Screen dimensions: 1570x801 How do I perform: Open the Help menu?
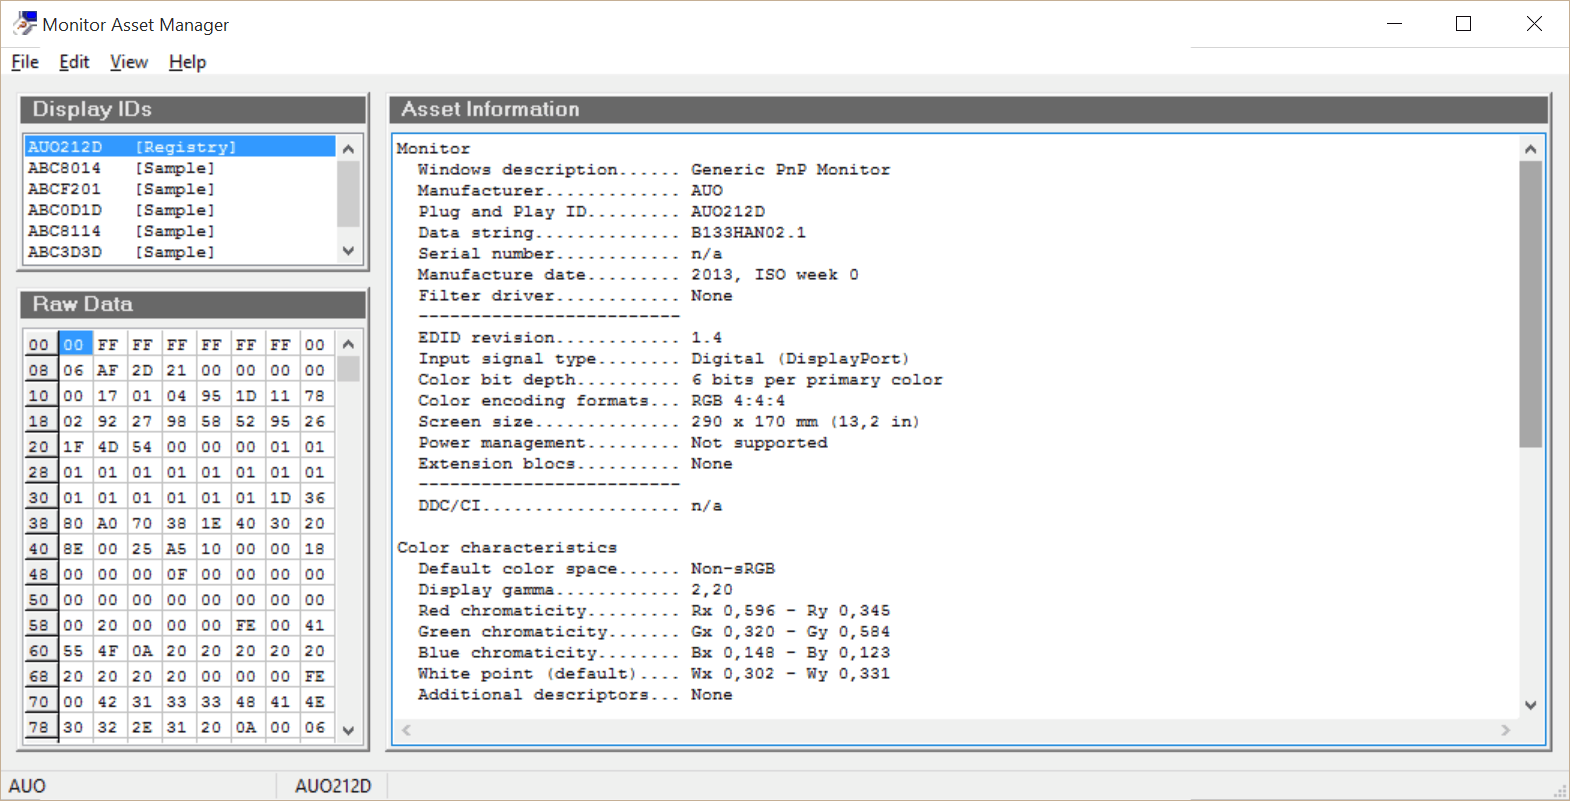[x=187, y=62]
